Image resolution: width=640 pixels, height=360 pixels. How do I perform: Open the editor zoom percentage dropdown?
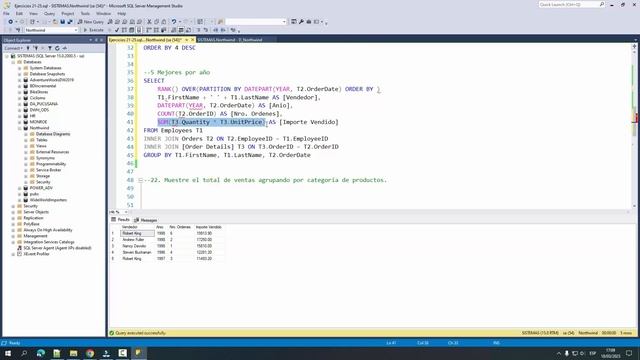click(x=126, y=212)
